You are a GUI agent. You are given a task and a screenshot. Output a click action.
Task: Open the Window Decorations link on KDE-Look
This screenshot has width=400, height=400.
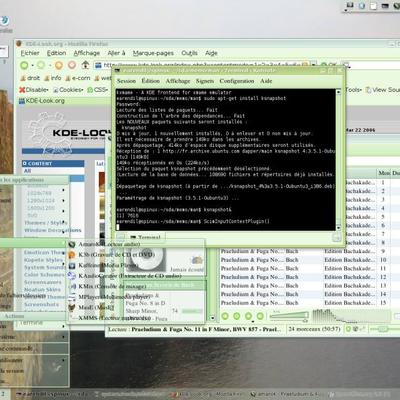(53, 230)
